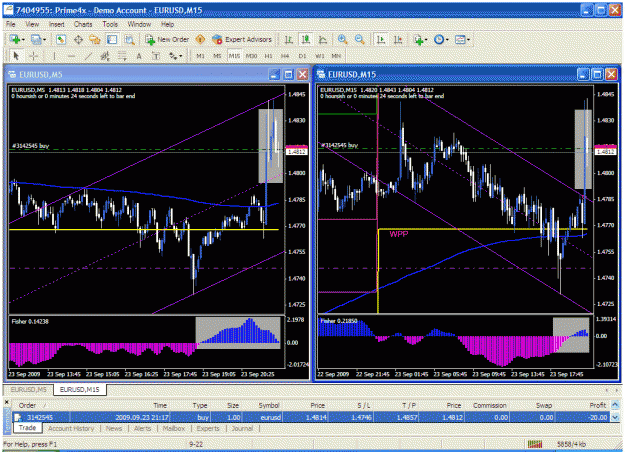Sort orders by the Symbol column
Image resolution: width=625 pixels, height=452 pixels.
[x=269, y=405]
